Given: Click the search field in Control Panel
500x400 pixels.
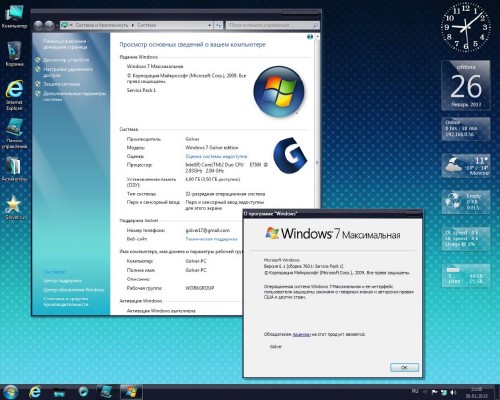Looking at the screenshot, I should pos(273,25).
